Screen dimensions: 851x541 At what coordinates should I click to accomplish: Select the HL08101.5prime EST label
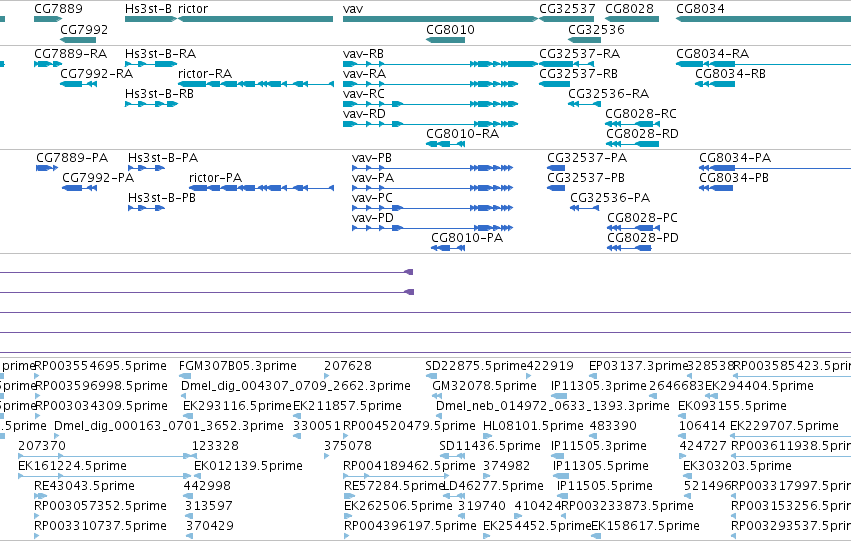[533, 426]
